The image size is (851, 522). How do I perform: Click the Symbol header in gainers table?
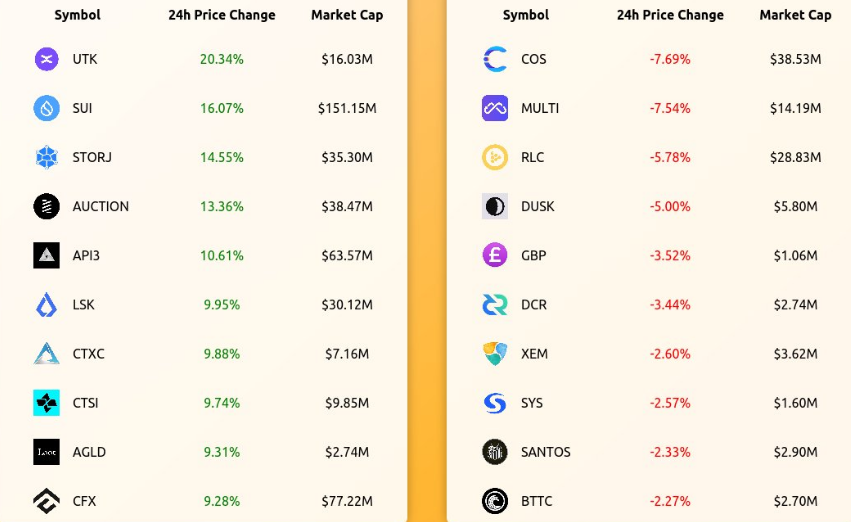tap(77, 15)
